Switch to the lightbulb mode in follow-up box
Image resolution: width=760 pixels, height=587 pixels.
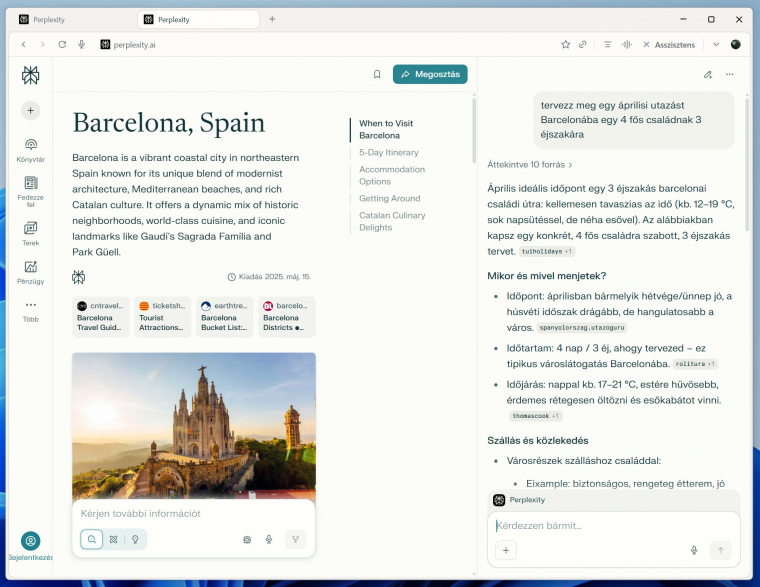click(x=135, y=539)
